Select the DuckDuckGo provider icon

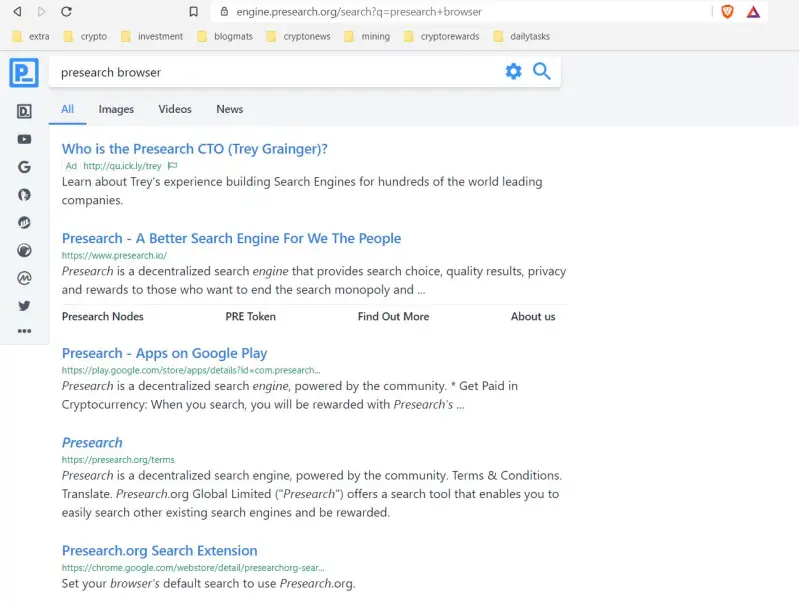(x=24, y=195)
